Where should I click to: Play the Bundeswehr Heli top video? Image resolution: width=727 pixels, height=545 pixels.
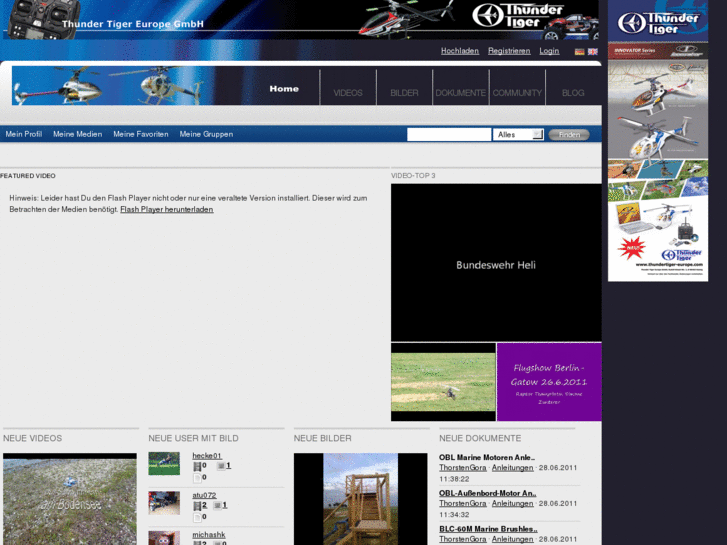pyautogui.click(x=496, y=263)
